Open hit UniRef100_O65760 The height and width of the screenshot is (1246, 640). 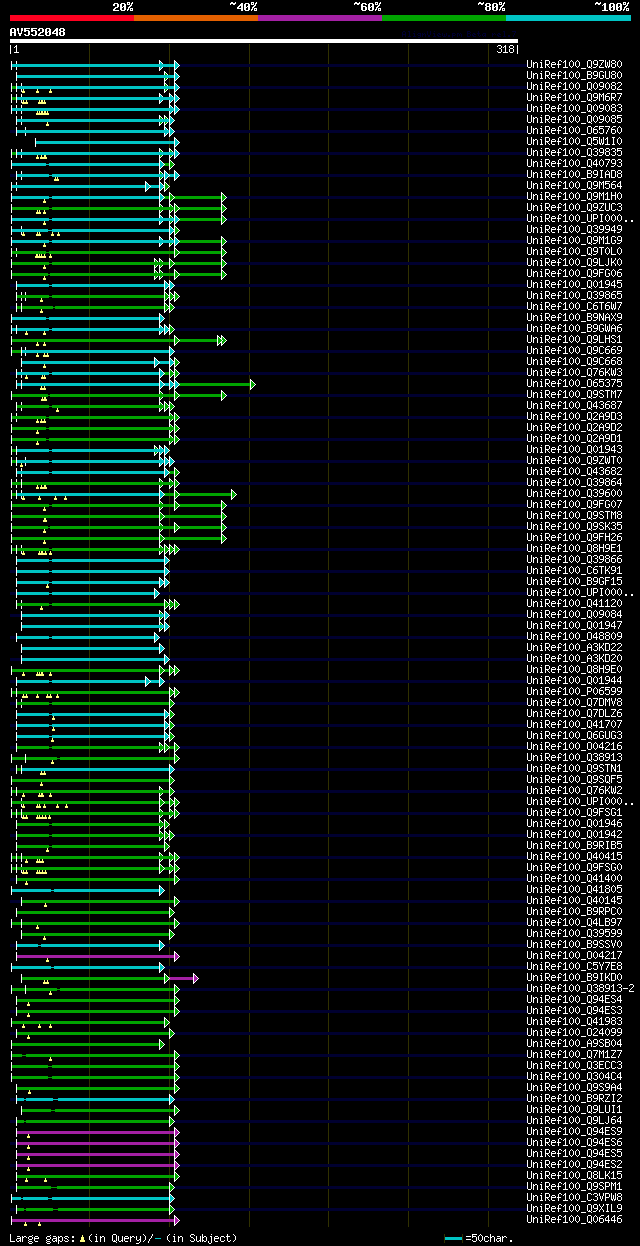click(x=574, y=131)
